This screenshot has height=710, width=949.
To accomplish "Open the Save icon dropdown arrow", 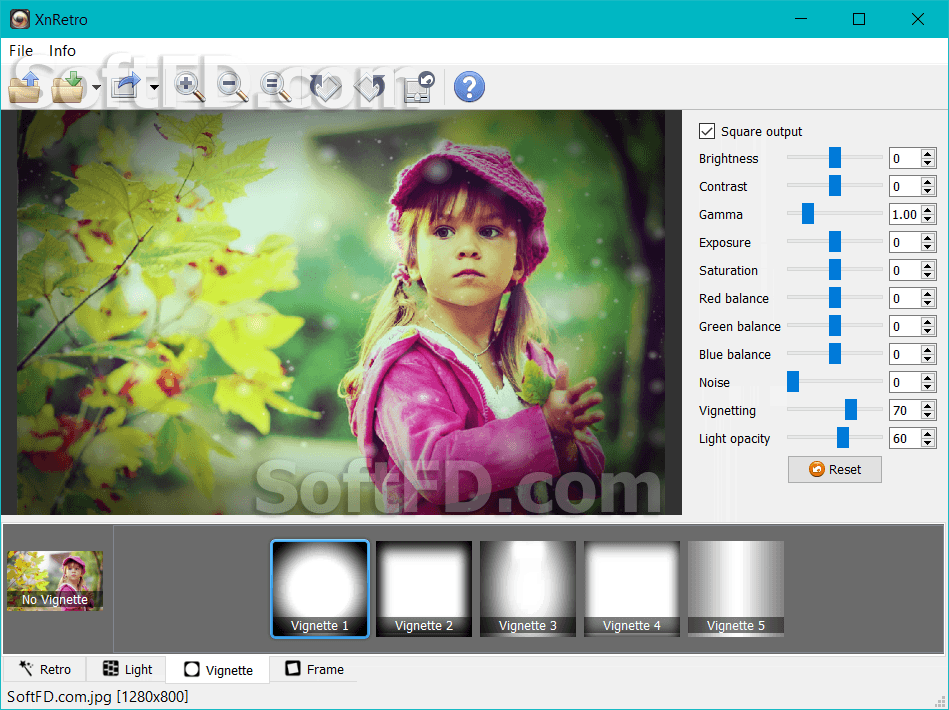I will [x=96, y=88].
